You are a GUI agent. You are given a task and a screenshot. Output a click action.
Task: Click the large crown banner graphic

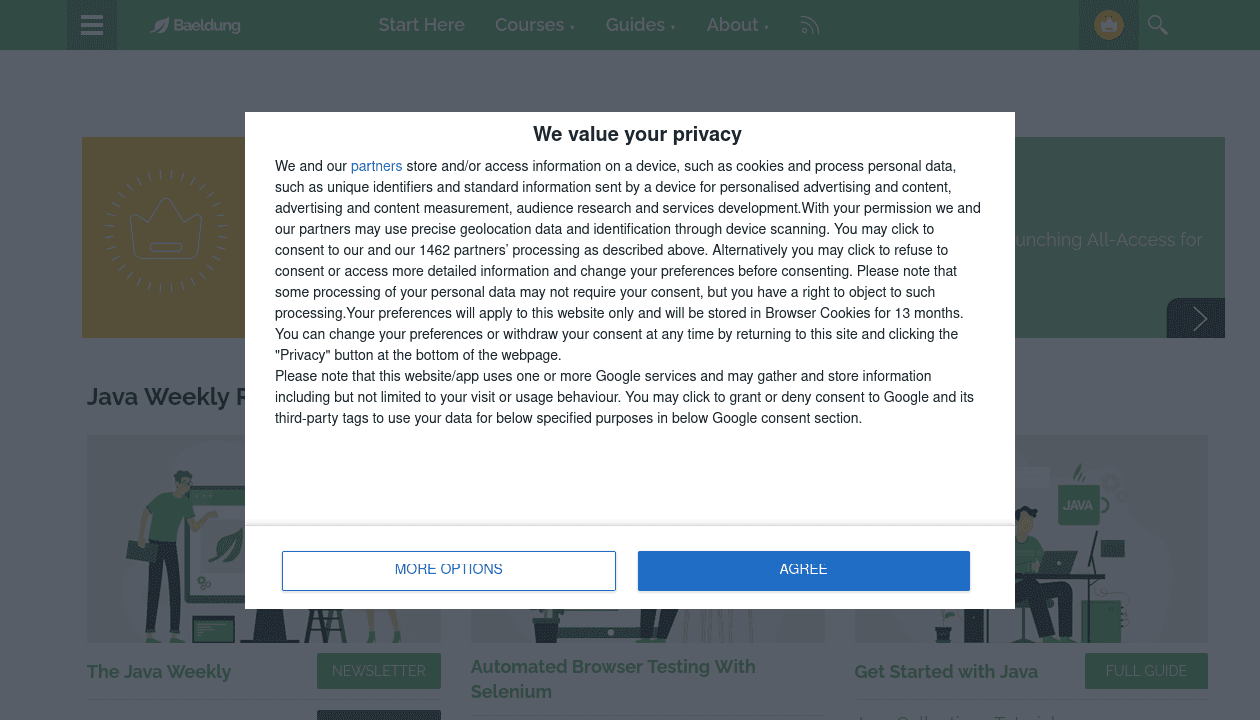pyautogui.click(x=165, y=237)
